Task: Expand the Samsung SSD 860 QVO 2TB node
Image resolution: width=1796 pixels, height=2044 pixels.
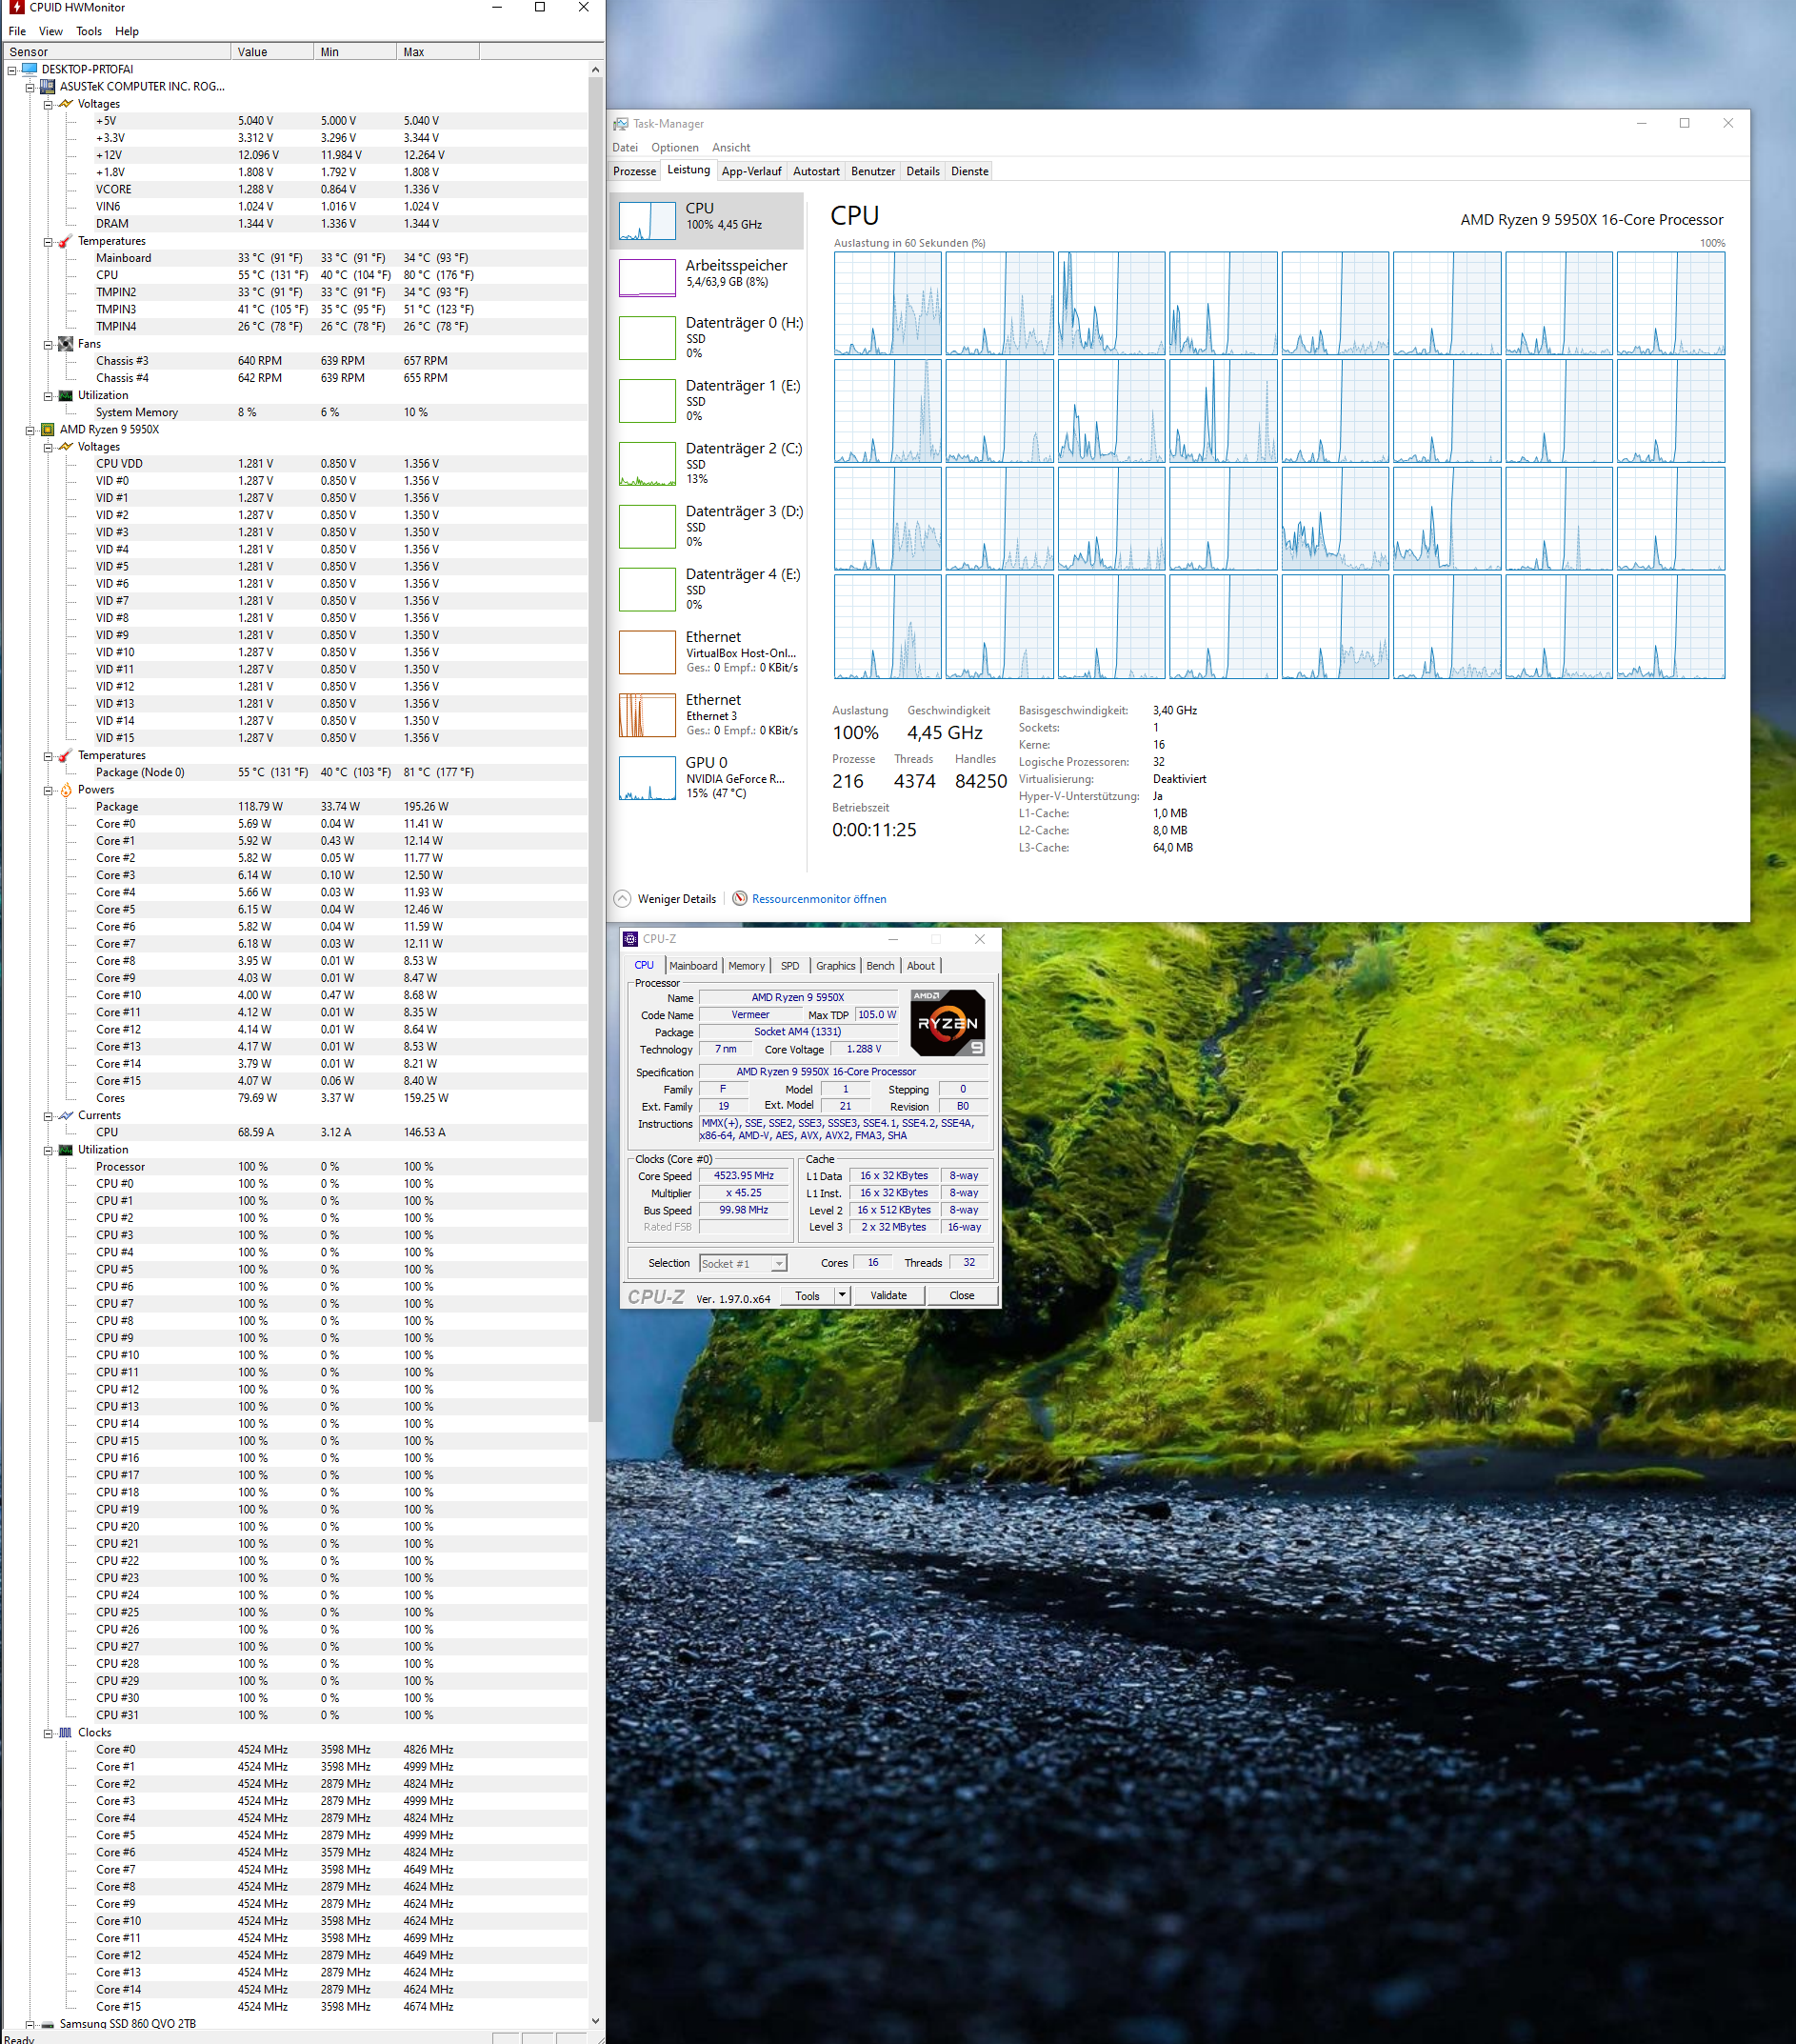Action: pyautogui.click(x=30, y=2024)
